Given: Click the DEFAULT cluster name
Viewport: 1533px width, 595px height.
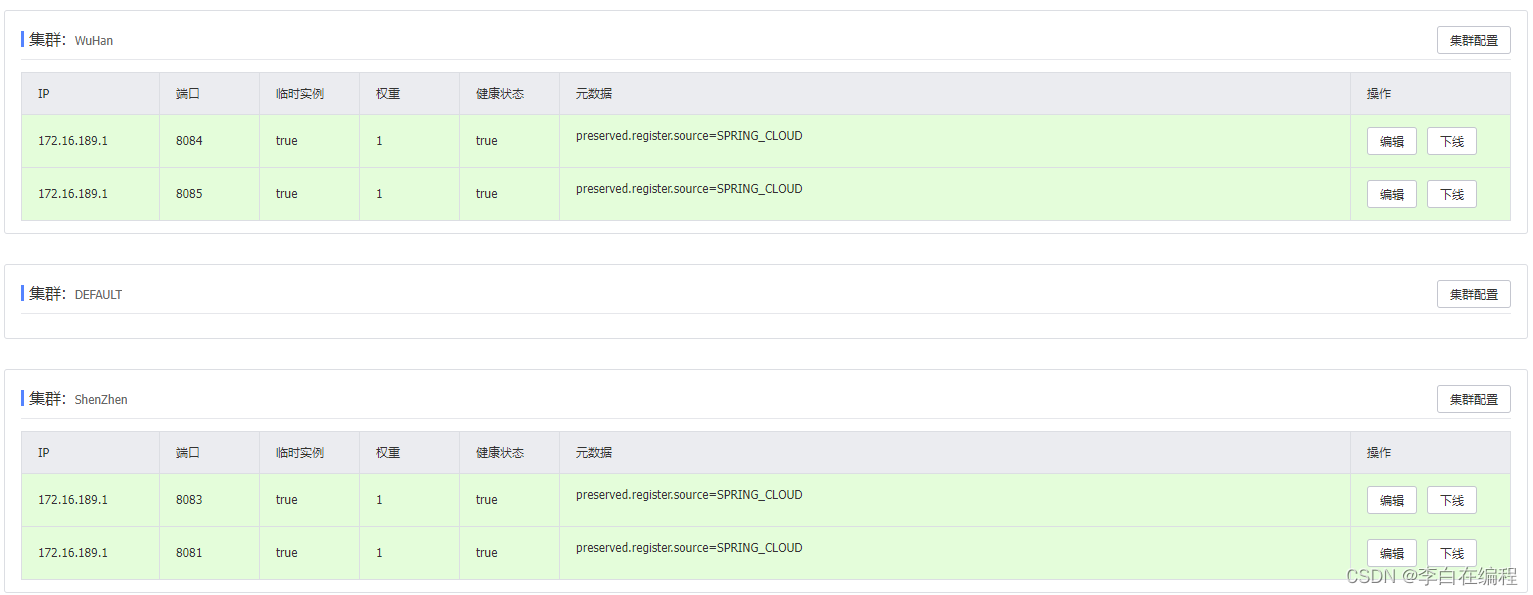Looking at the screenshot, I should 98,295.
